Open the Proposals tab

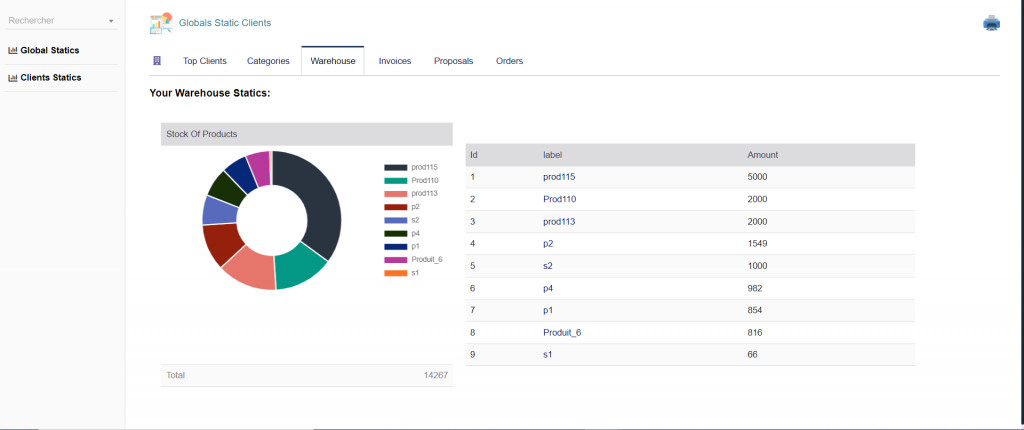[453, 61]
